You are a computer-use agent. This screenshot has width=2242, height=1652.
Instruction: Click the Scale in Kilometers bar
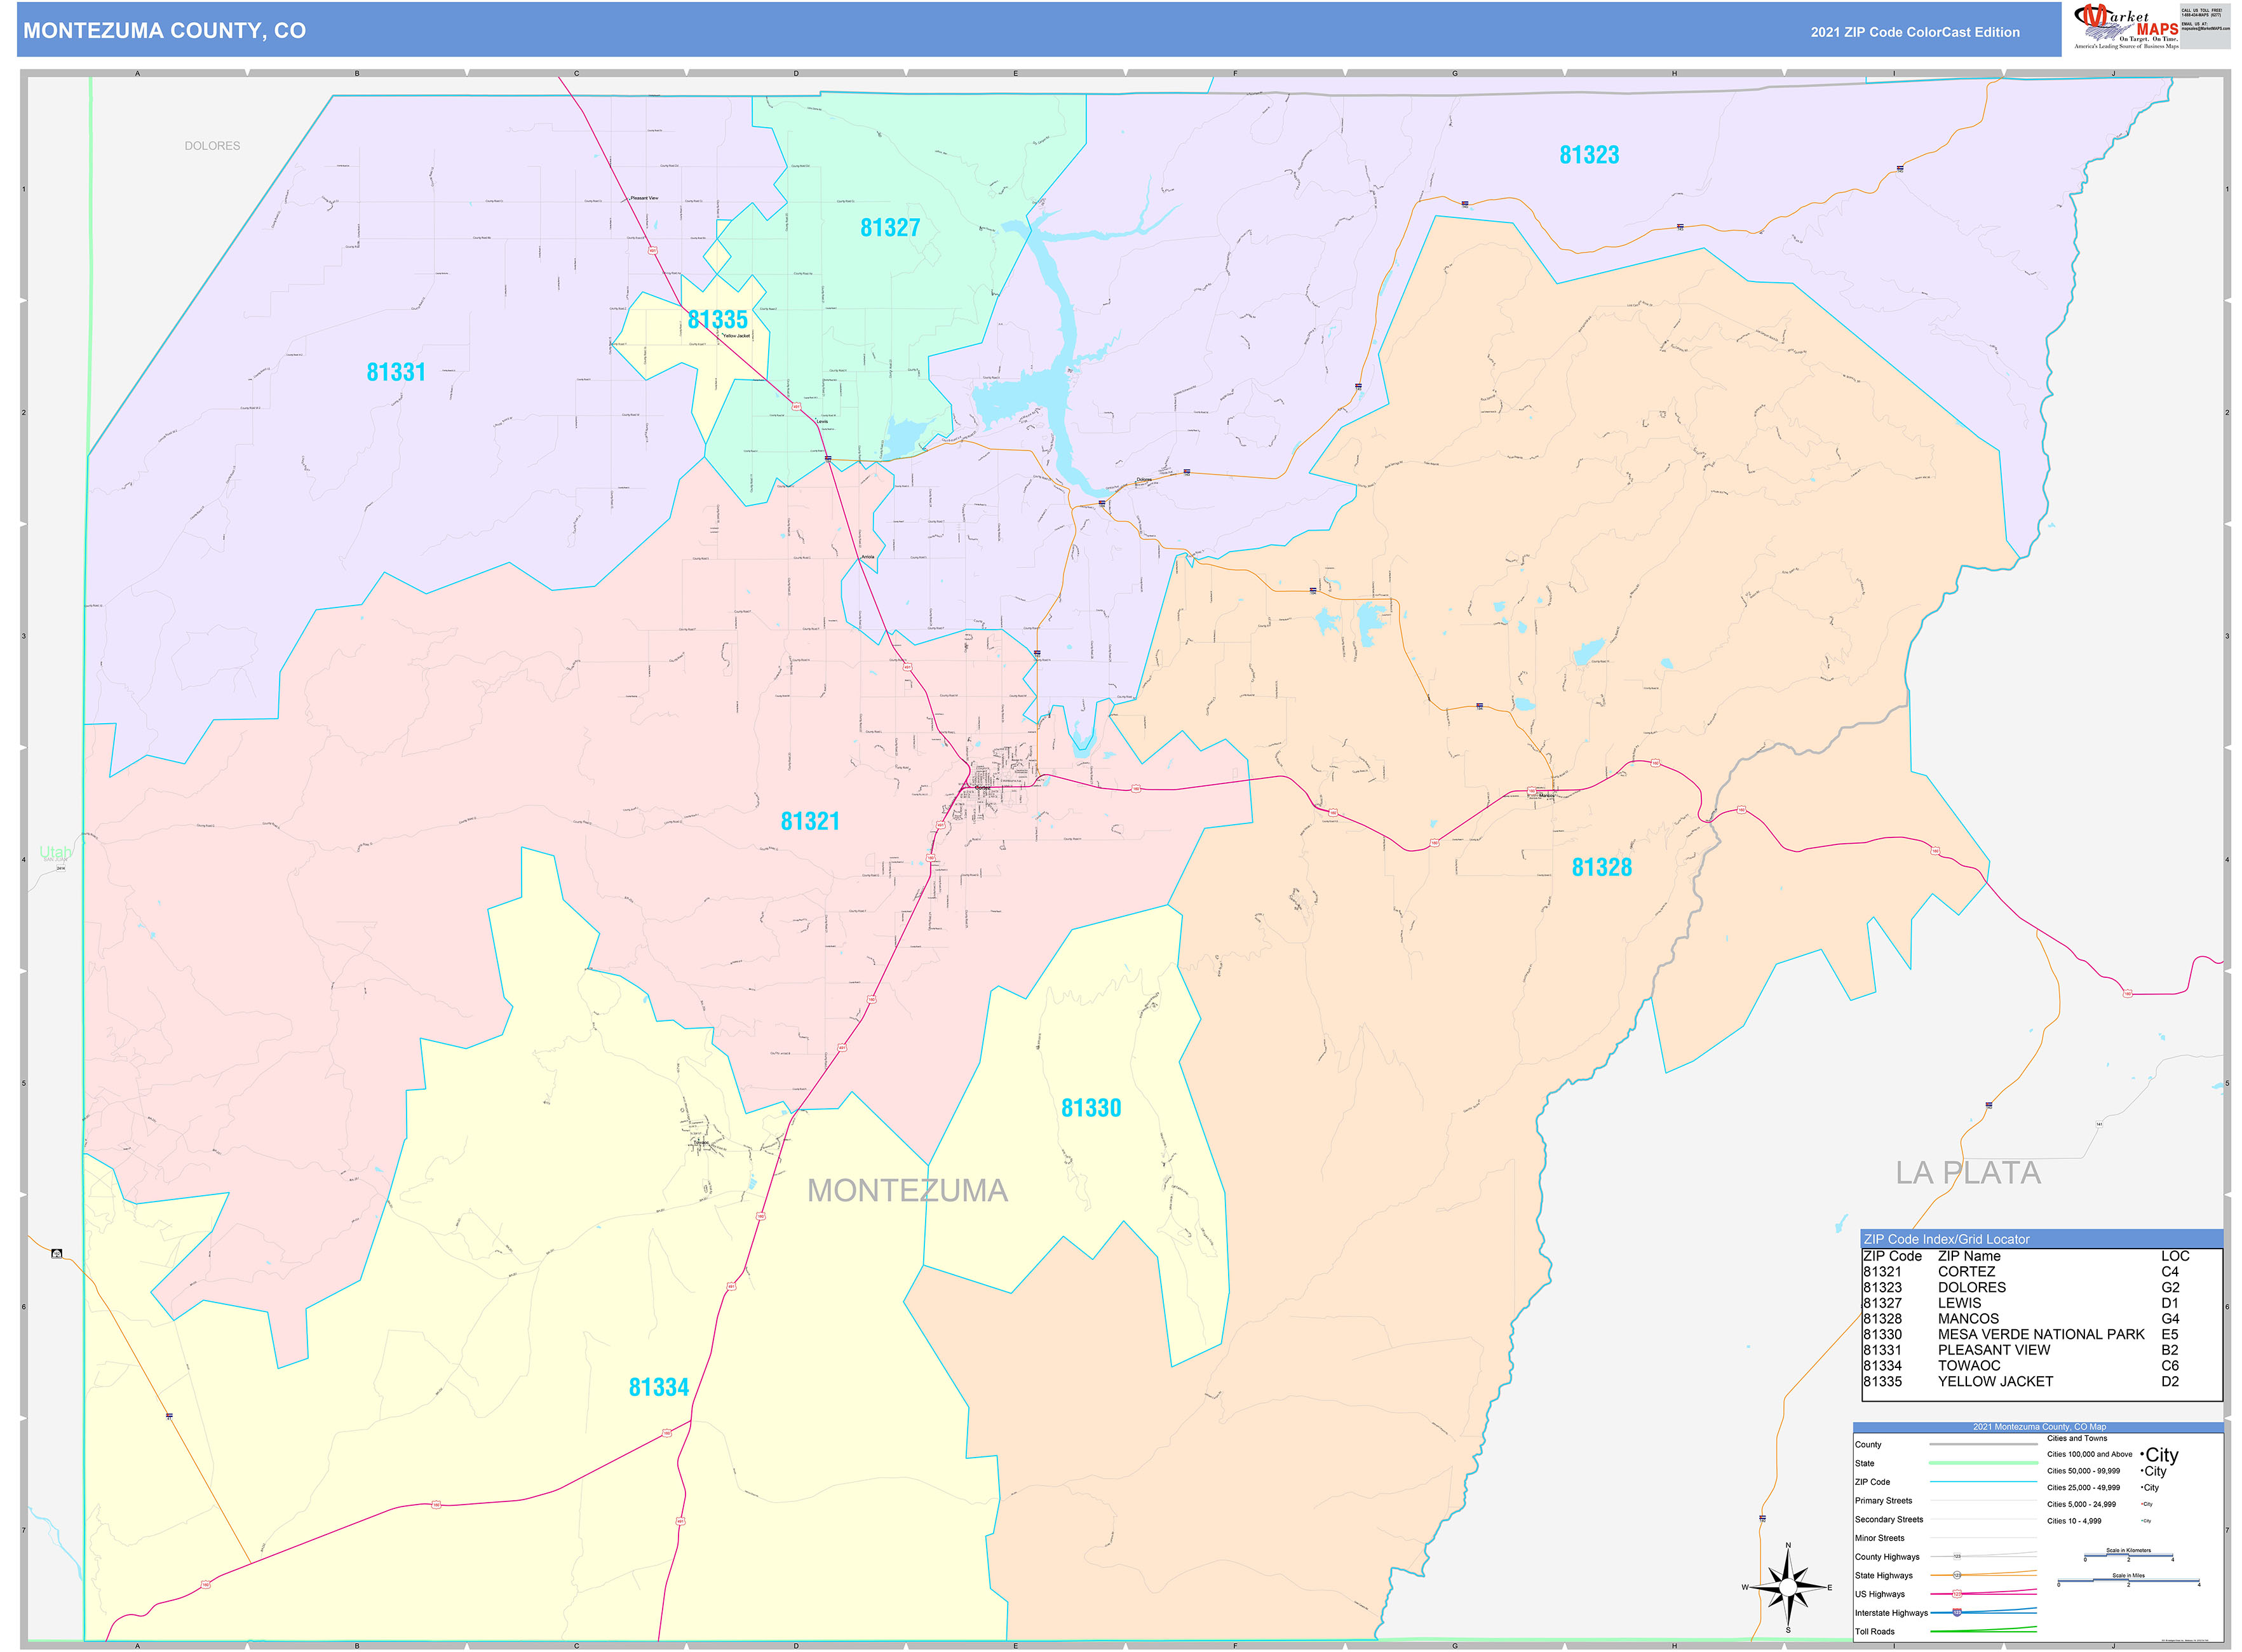pos(2129,1555)
